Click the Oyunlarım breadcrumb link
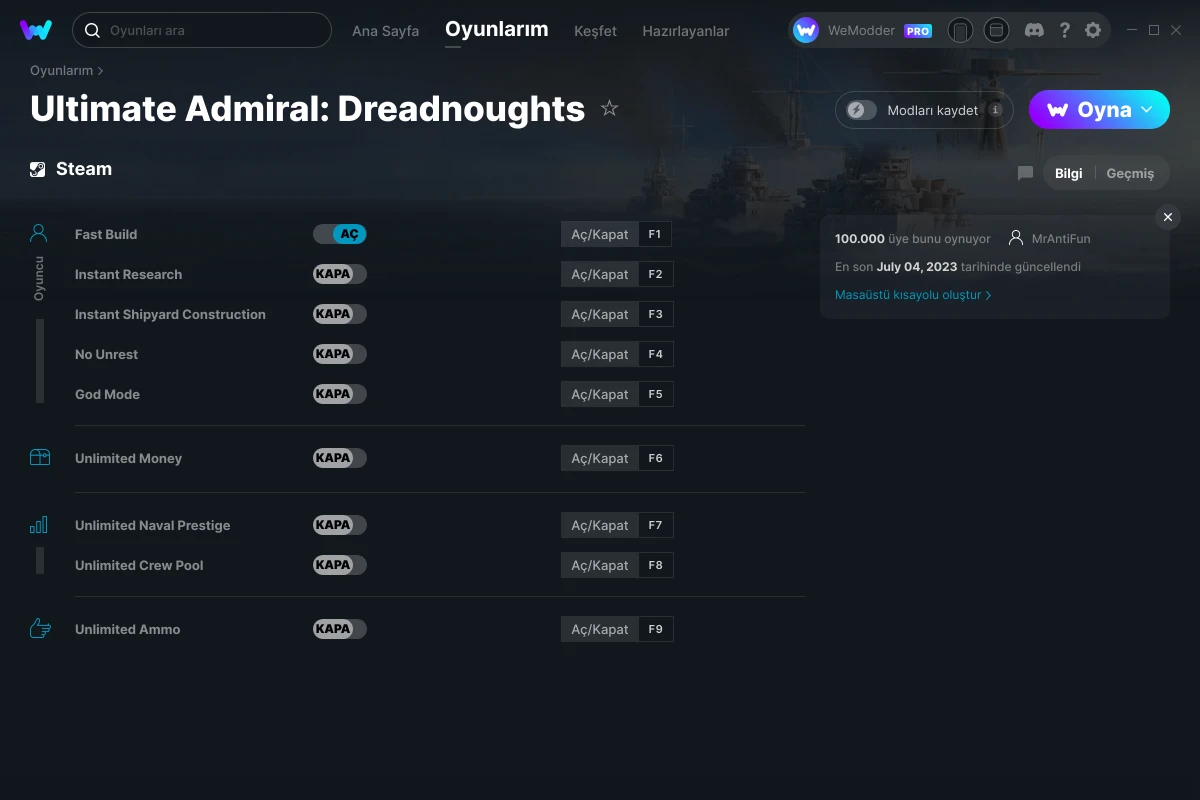This screenshot has width=1200, height=800. [61, 71]
